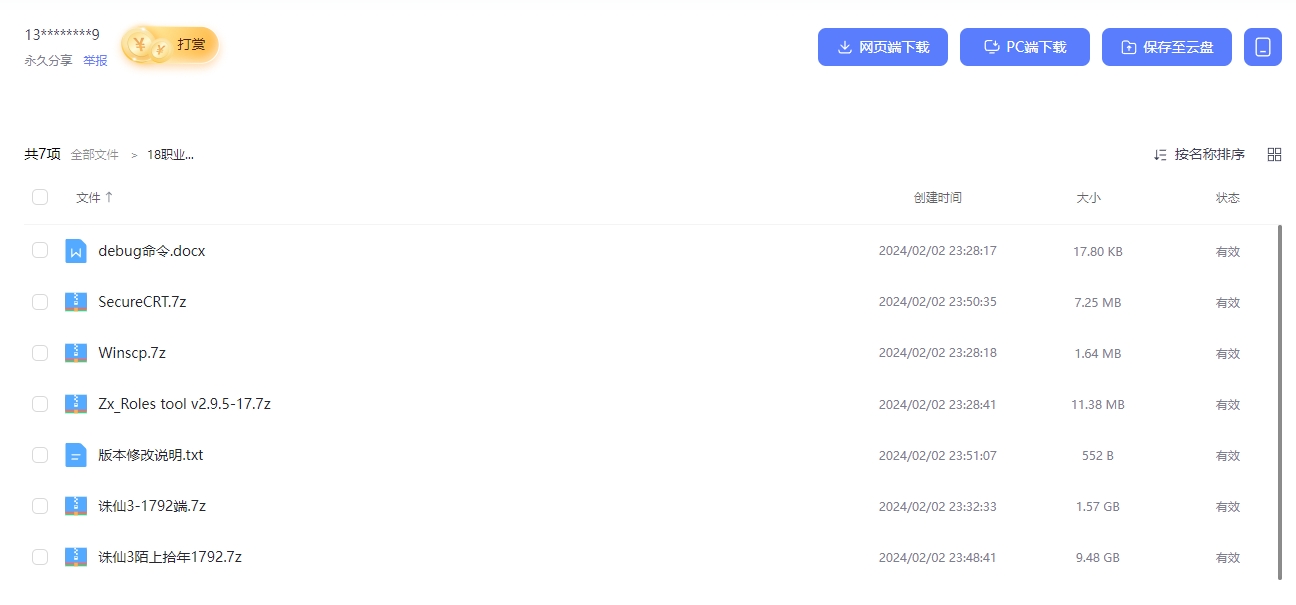Click the text file icon beside 版本修改说明.txt
The height and width of the screenshot is (605, 1296).
coord(76,455)
